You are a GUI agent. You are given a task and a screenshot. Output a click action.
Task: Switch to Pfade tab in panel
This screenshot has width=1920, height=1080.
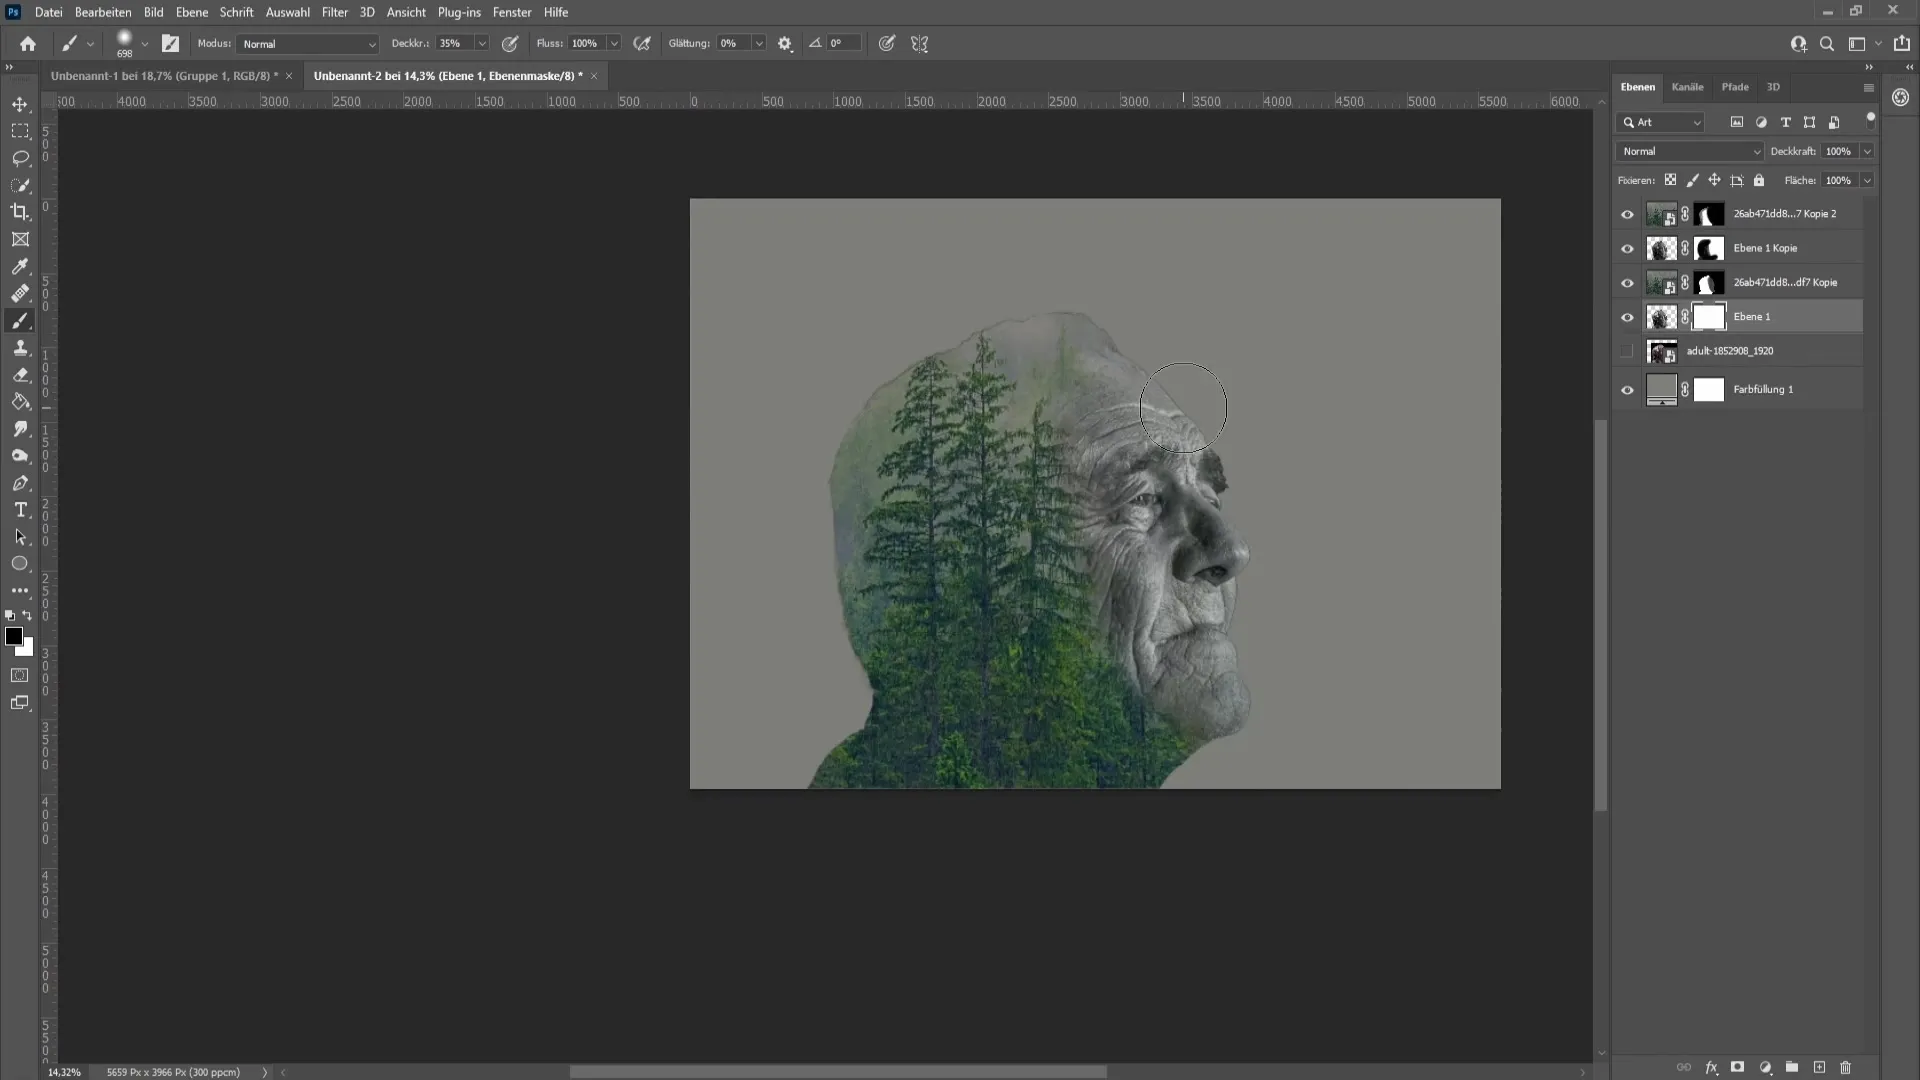point(1734,87)
